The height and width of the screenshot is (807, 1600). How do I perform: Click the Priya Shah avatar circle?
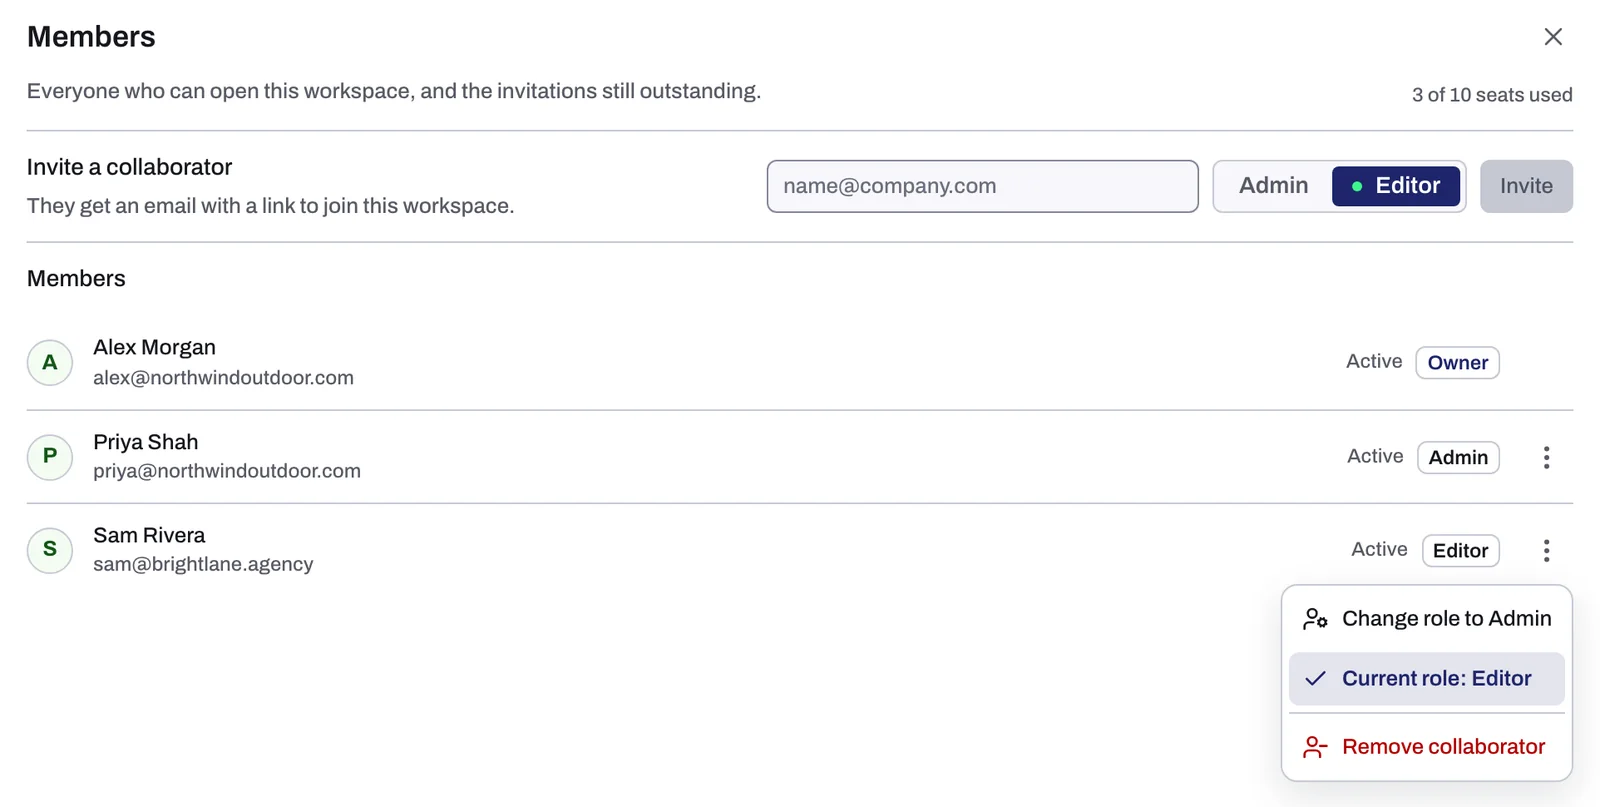pyautogui.click(x=50, y=456)
